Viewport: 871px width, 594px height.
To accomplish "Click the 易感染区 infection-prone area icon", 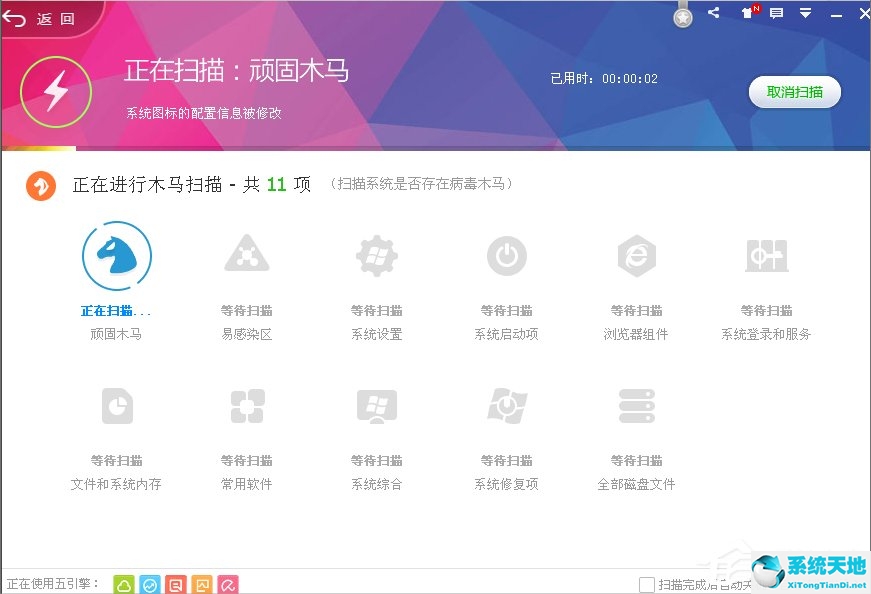I will (x=247, y=255).
